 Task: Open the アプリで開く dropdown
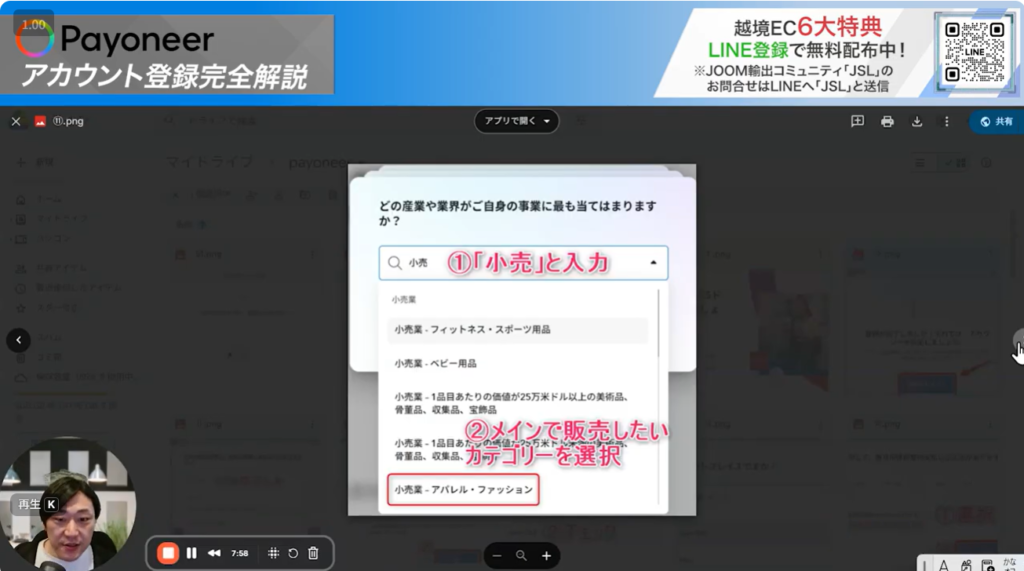(516, 121)
